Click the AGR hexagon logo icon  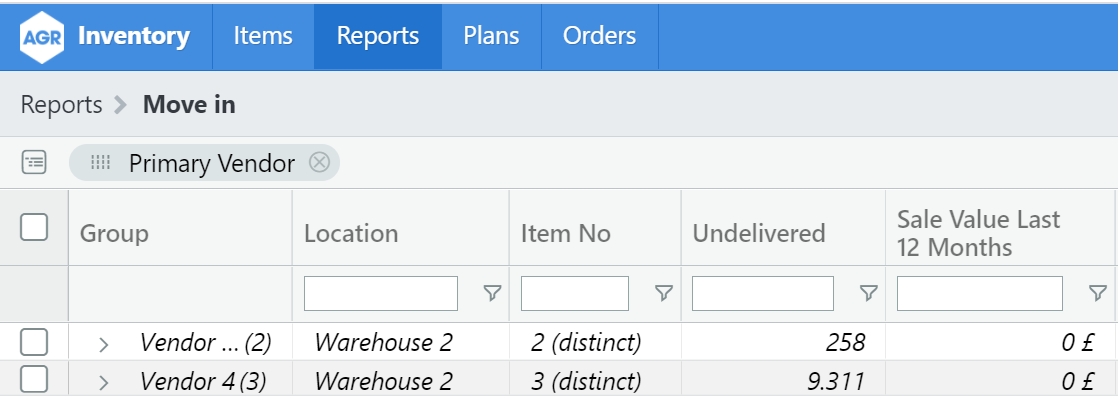point(42,37)
